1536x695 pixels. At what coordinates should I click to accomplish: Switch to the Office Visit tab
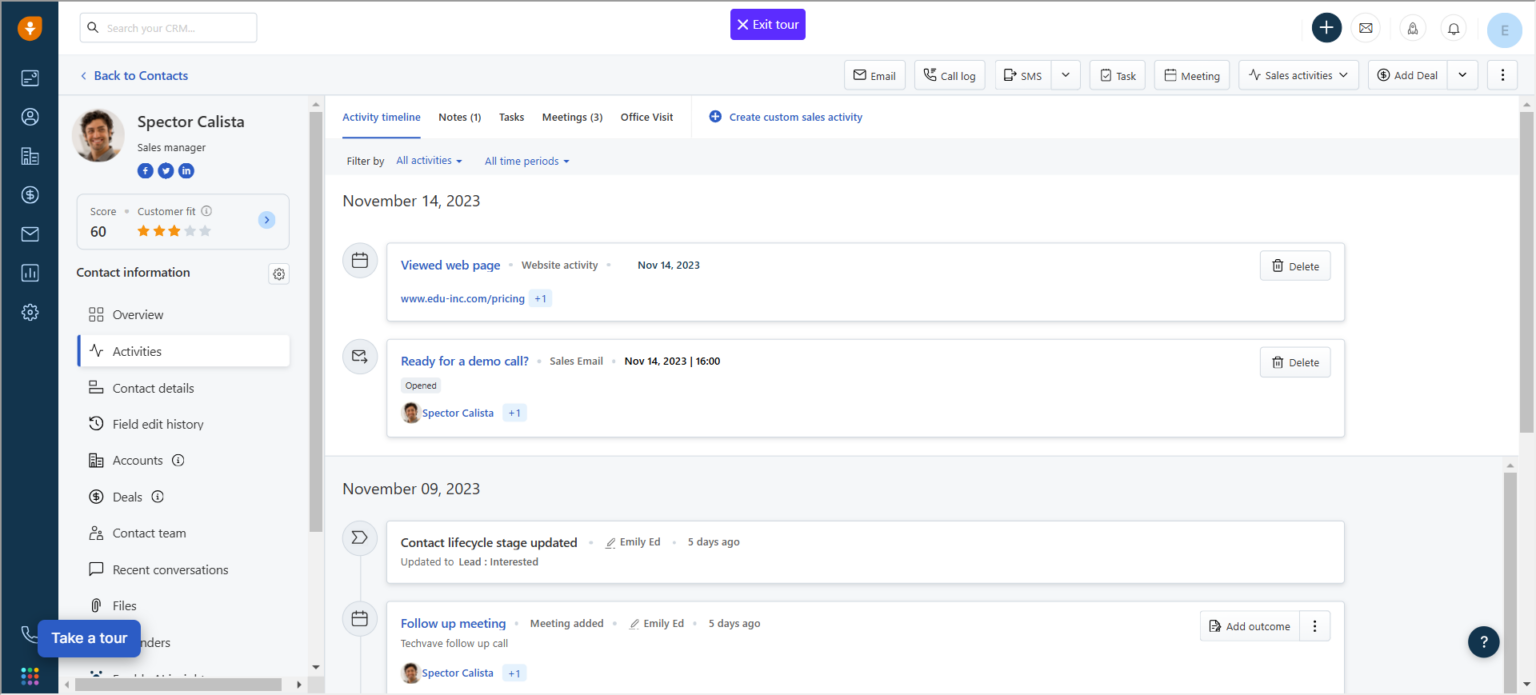(x=647, y=117)
